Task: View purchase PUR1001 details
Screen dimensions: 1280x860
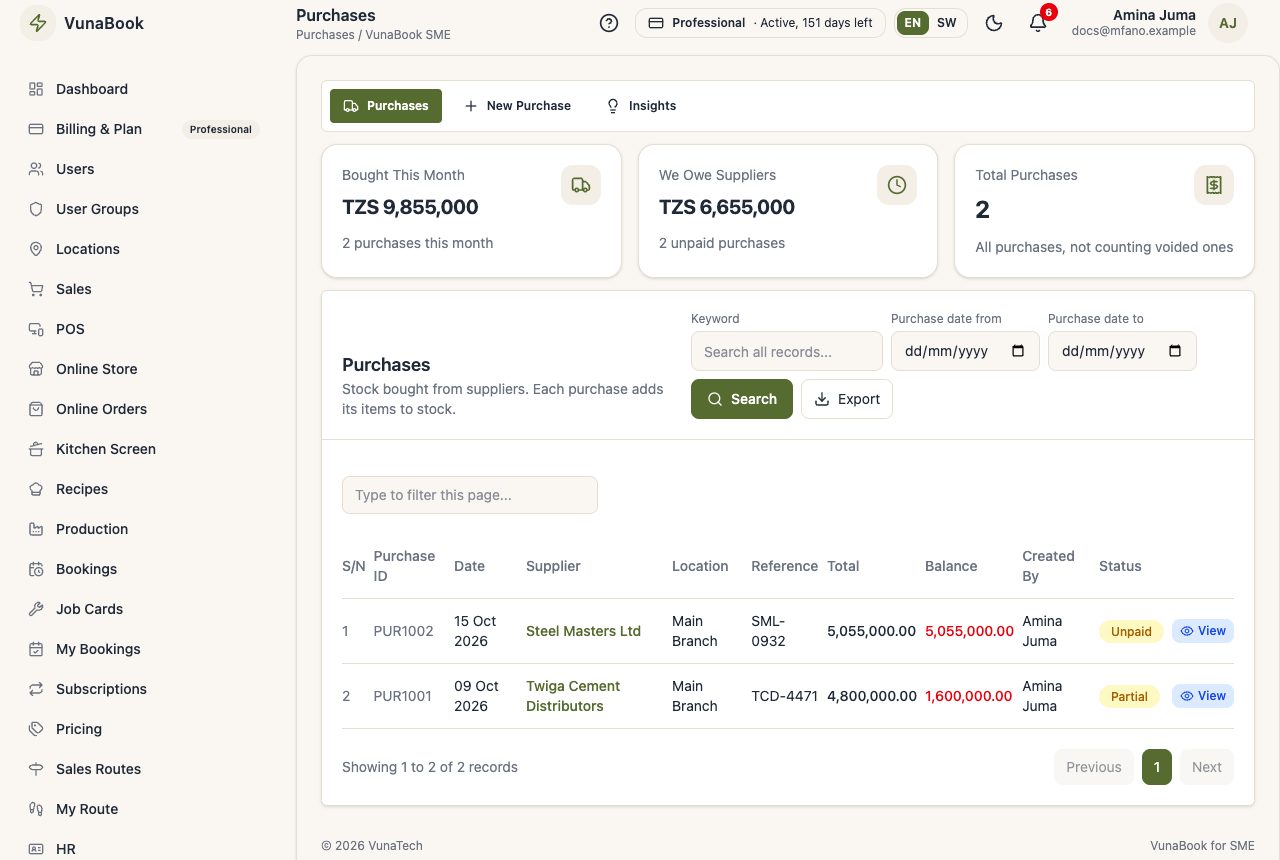Action: tap(1203, 696)
